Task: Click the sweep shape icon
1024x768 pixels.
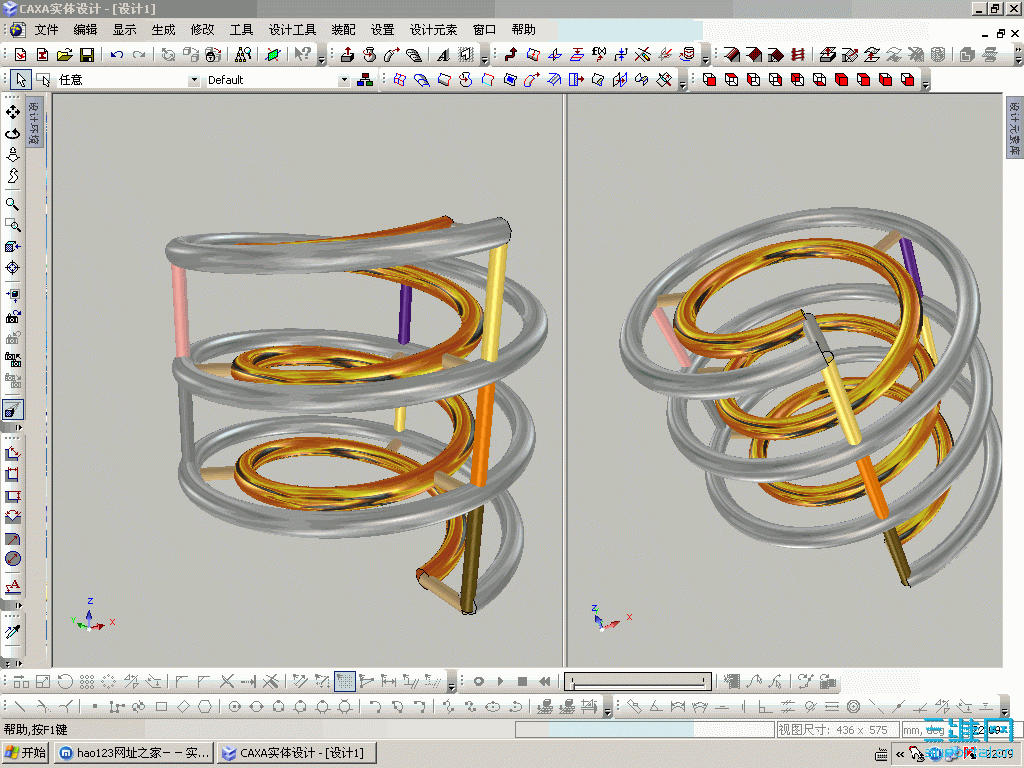Action: point(391,55)
